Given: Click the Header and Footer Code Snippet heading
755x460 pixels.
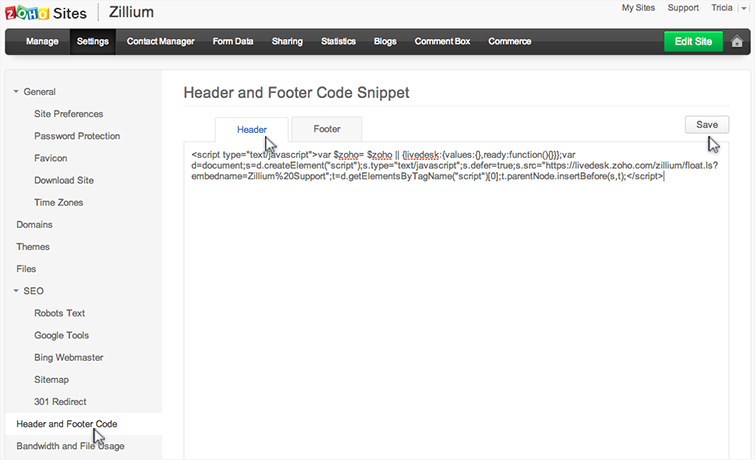Looking at the screenshot, I should 296,92.
